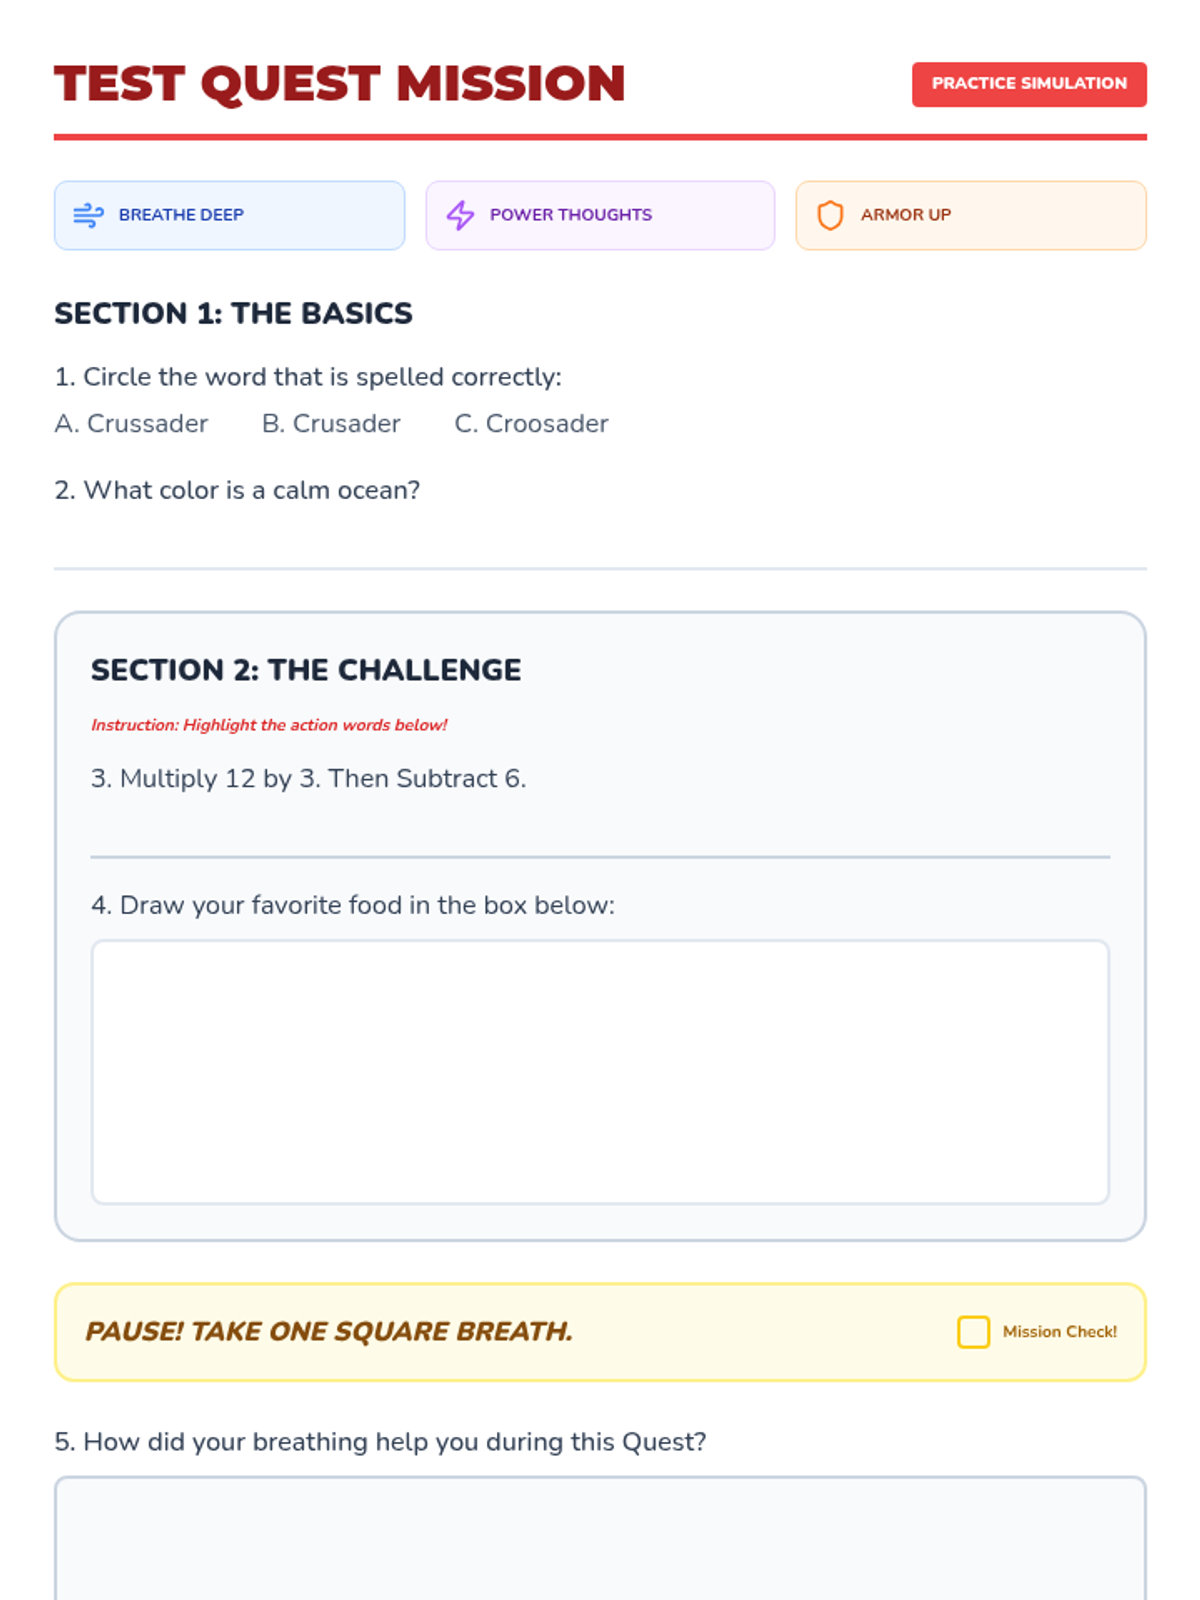The image size is (1200, 1600).
Task: Click the Mission Check! label
Action: click(x=1059, y=1332)
